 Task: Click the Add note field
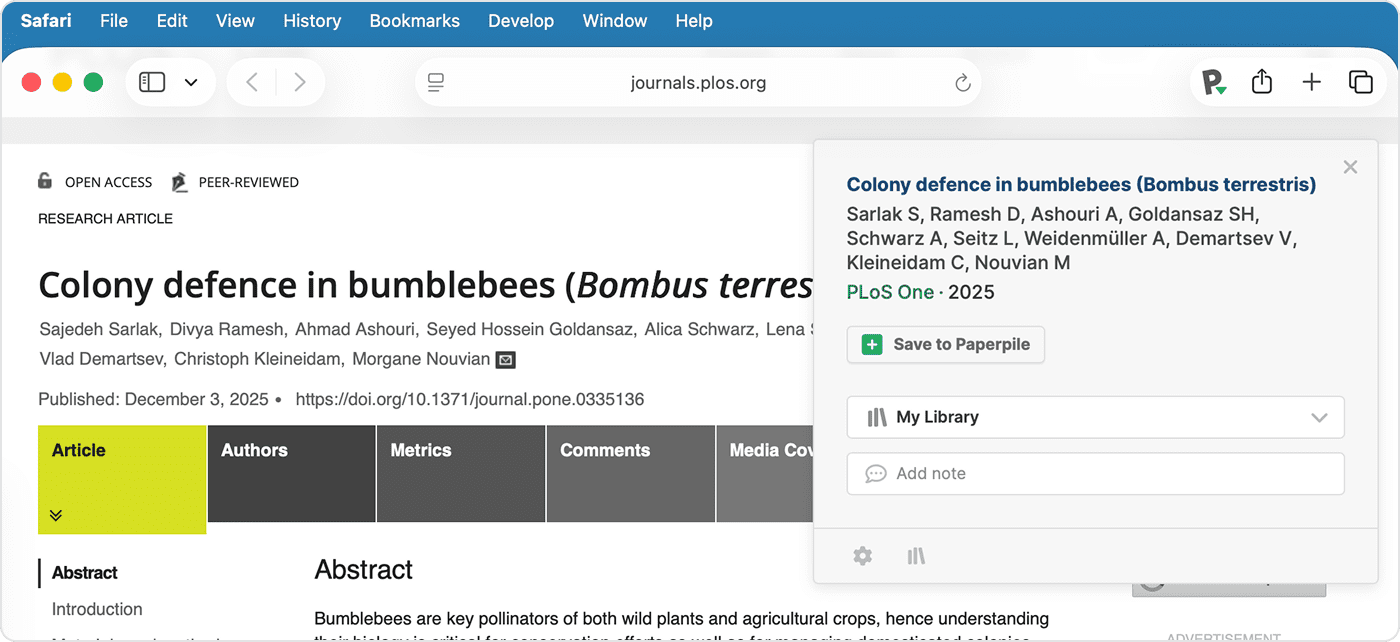click(x=1095, y=474)
